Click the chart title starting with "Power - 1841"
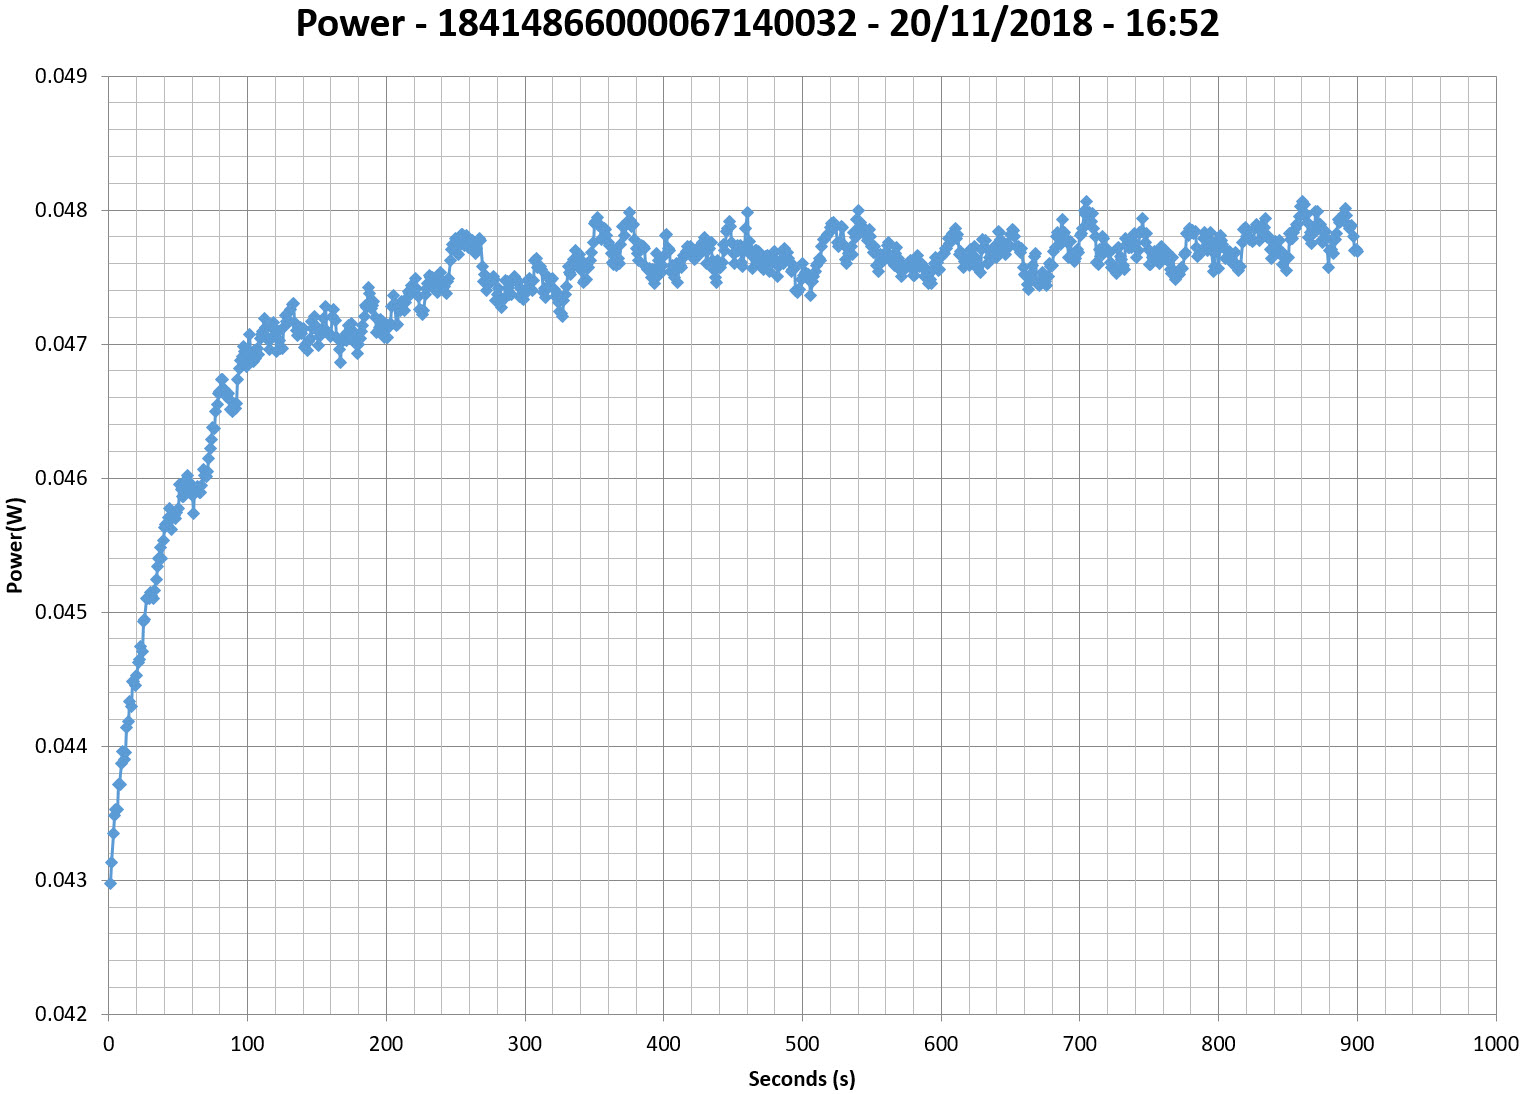Screen dimensions: 1523x1094 click(757, 24)
